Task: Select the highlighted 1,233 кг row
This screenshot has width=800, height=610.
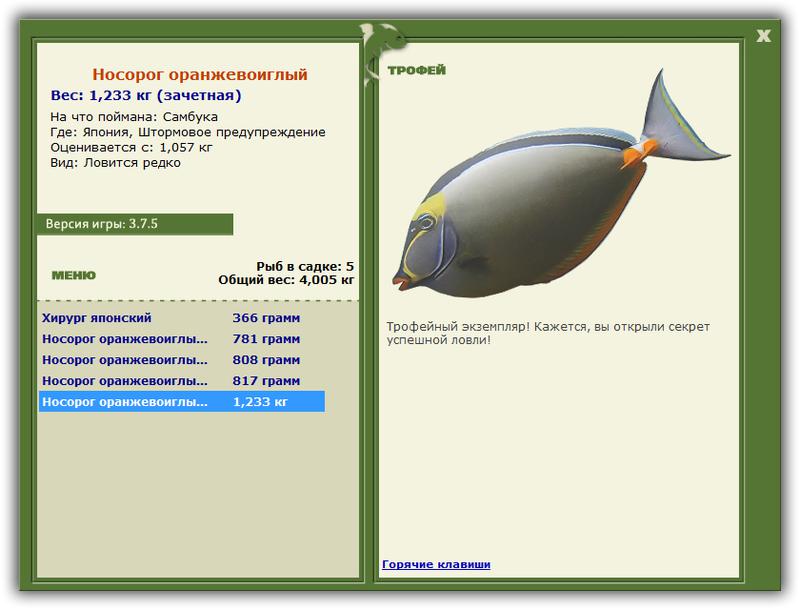Action: (x=182, y=401)
